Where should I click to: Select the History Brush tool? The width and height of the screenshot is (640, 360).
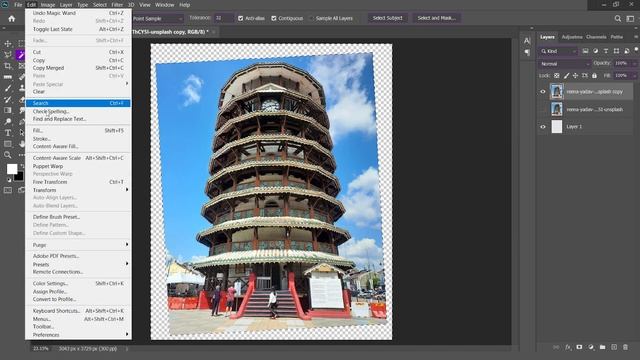click(8, 99)
